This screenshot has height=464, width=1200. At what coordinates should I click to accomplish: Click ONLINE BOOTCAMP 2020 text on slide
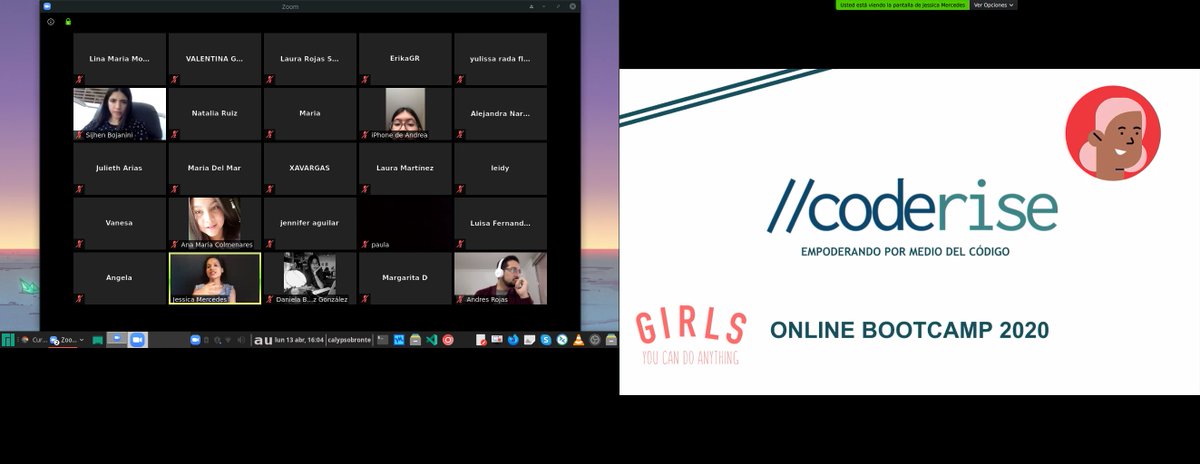[x=909, y=330]
